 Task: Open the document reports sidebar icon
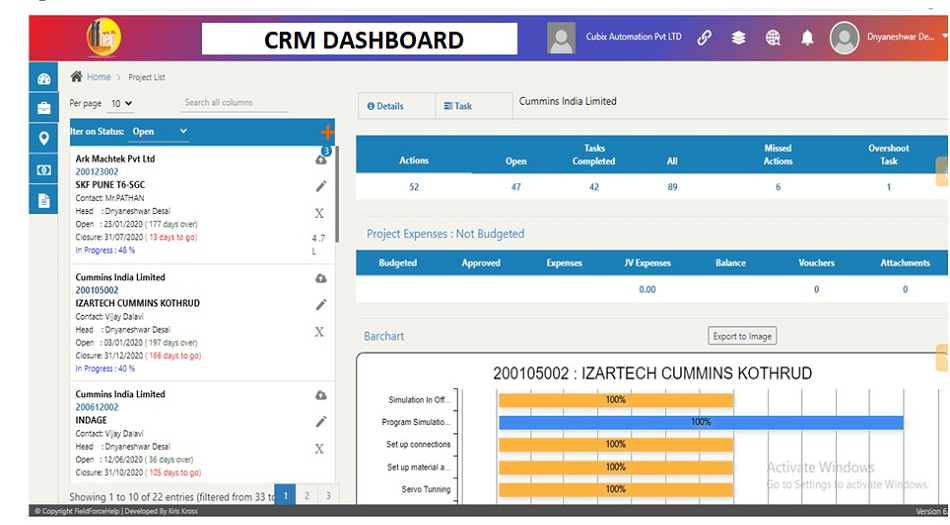tap(44, 201)
